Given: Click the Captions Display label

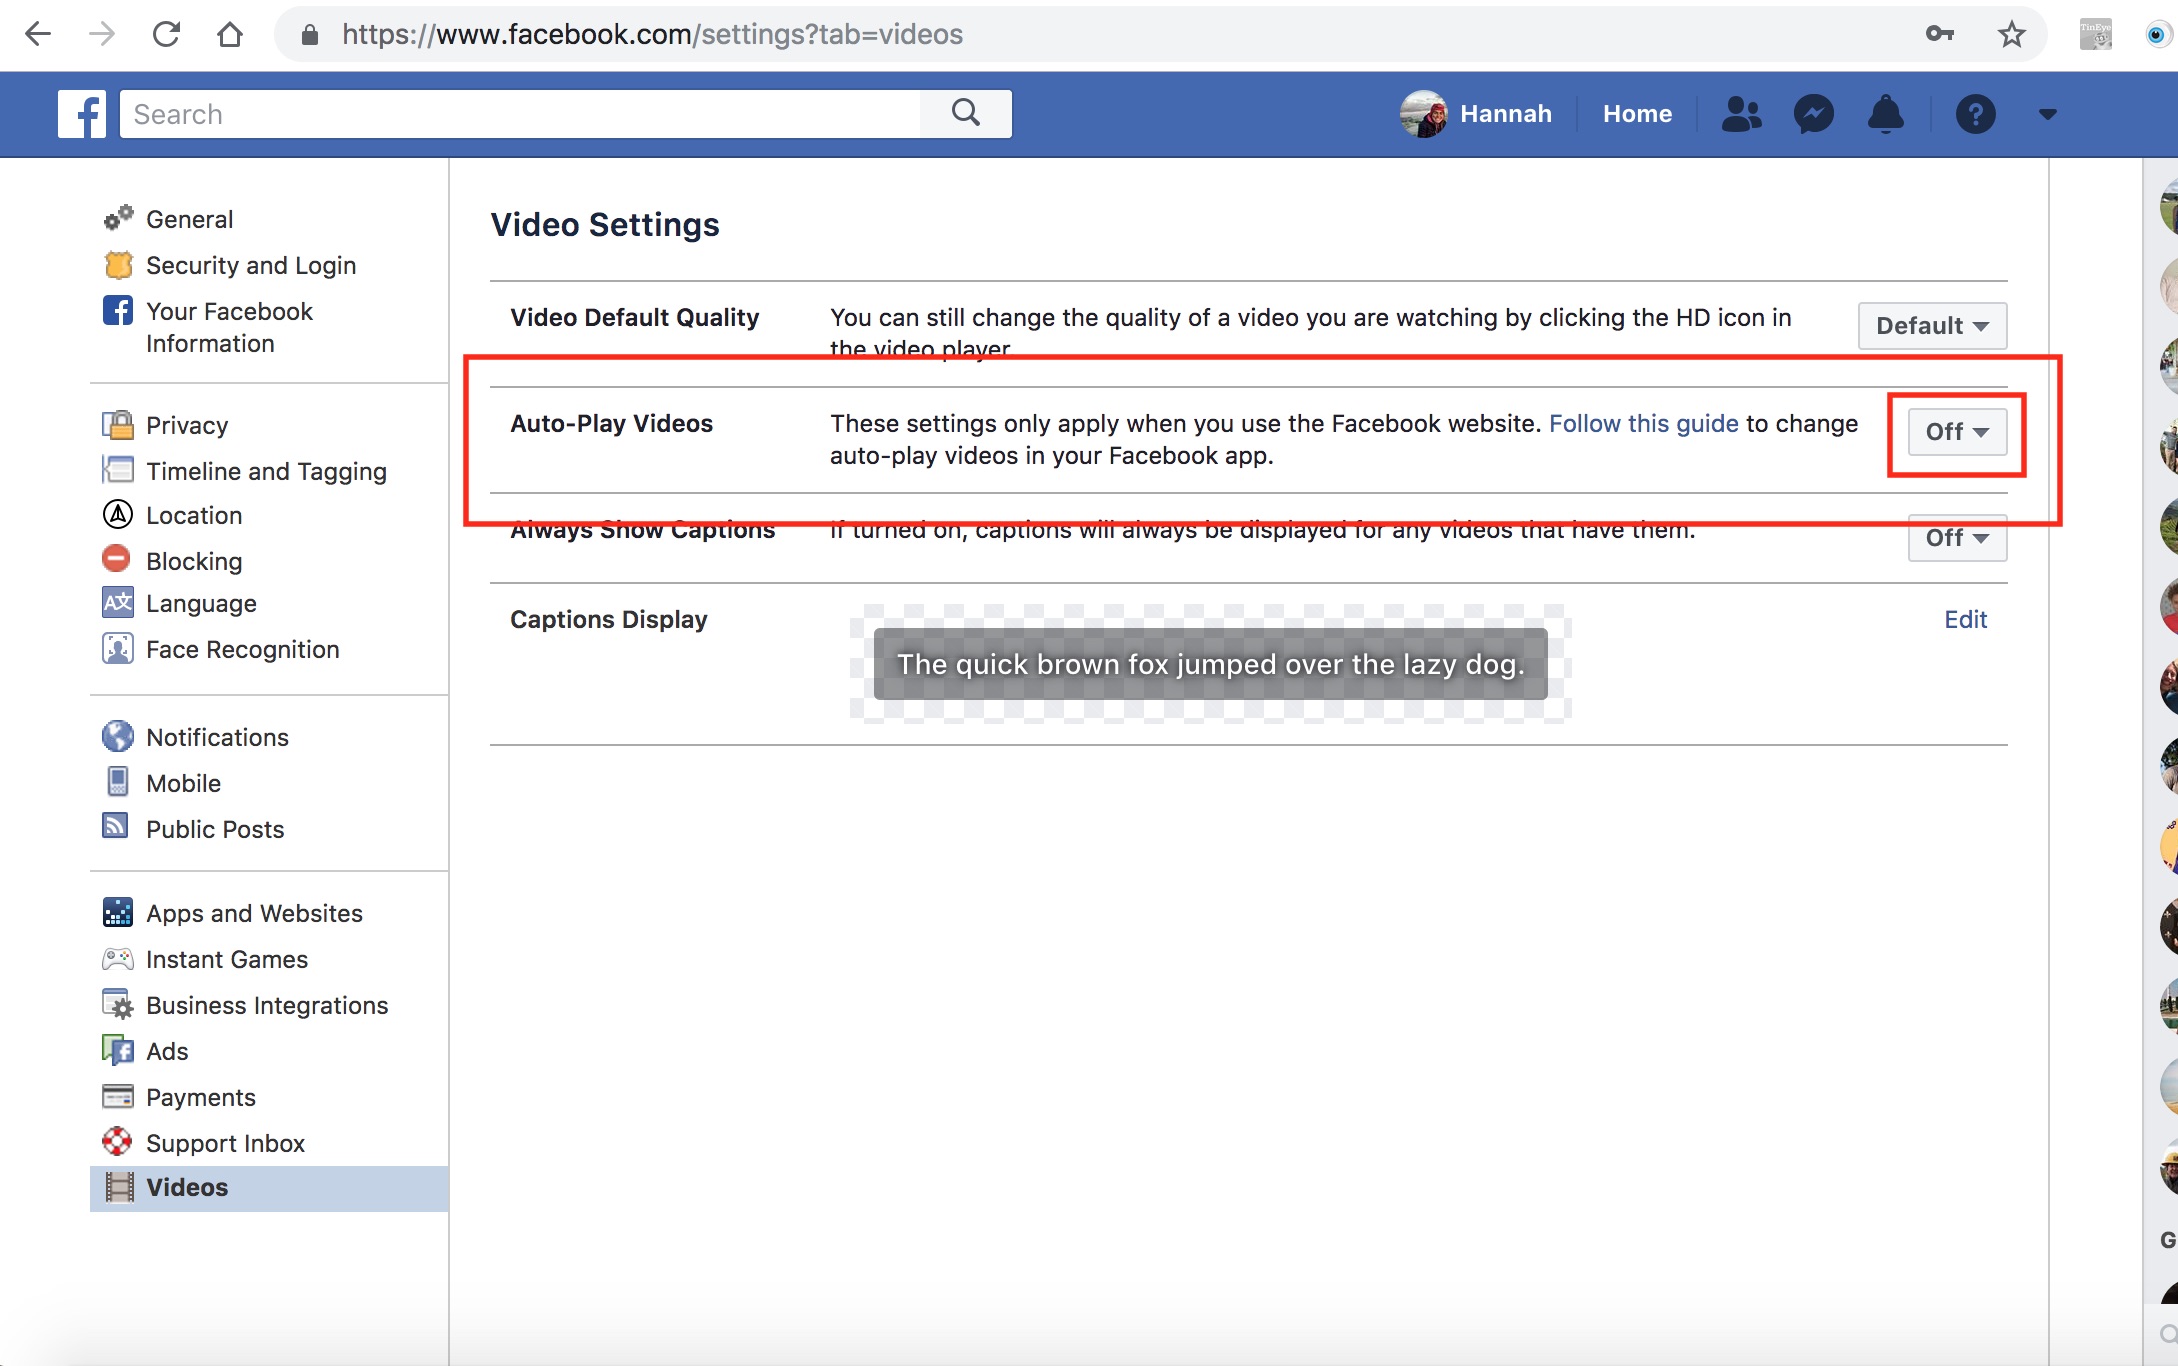Looking at the screenshot, I should pyautogui.click(x=608, y=620).
